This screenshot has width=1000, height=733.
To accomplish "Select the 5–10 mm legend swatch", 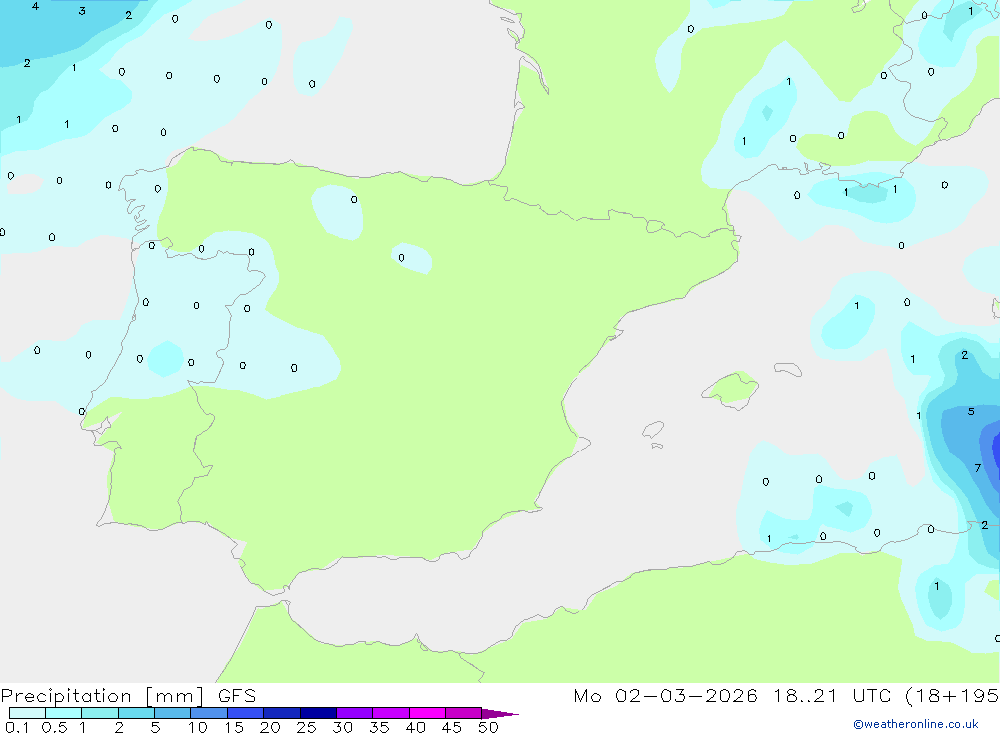I will (173, 713).
